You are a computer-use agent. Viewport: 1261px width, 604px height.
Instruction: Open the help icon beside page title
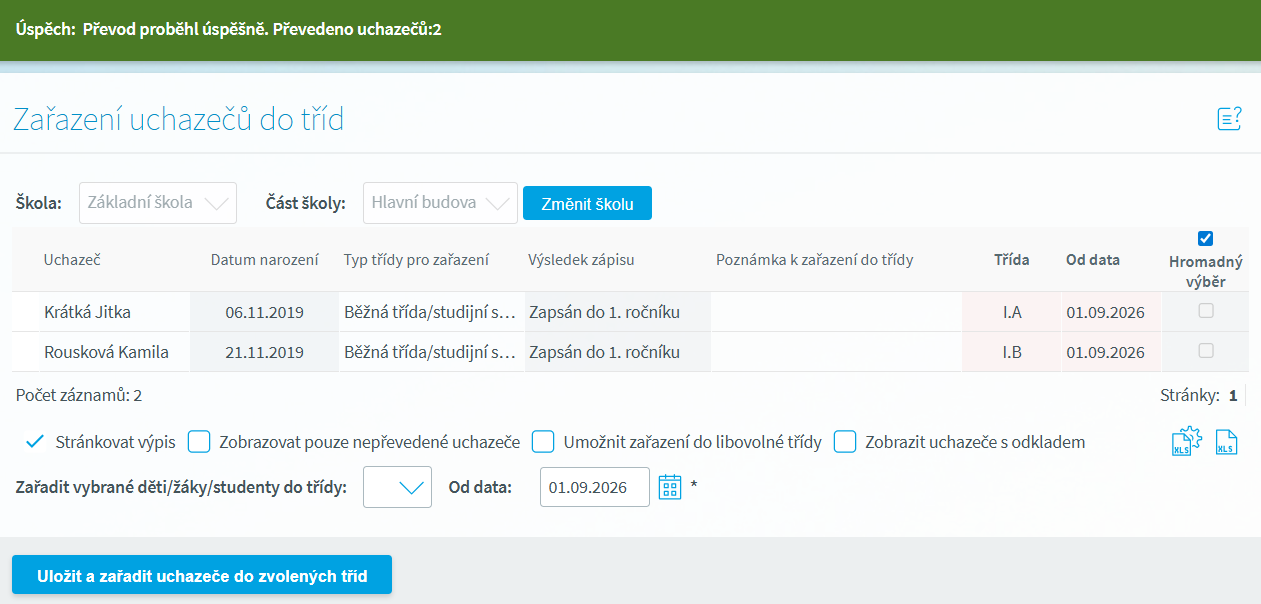click(1229, 119)
